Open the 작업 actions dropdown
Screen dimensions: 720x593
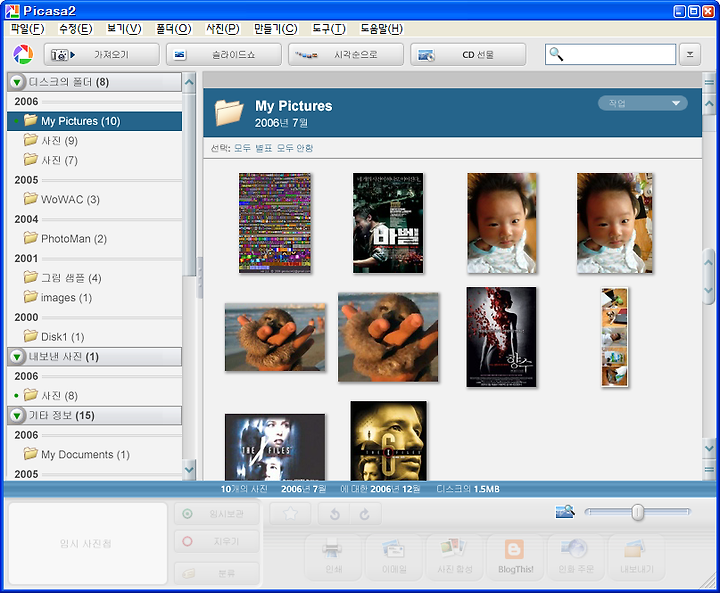click(642, 103)
